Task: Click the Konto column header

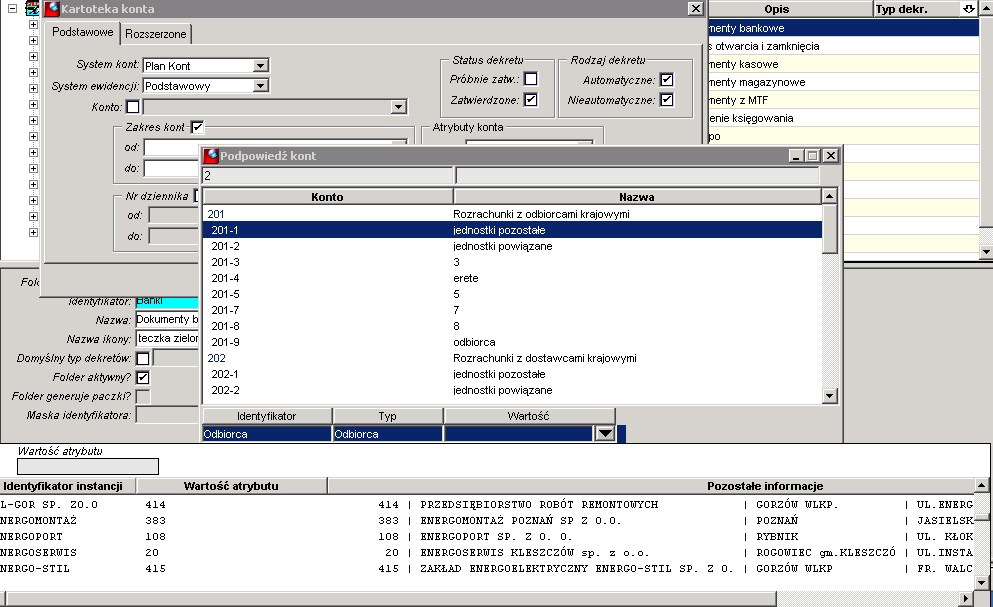Action: [327, 197]
